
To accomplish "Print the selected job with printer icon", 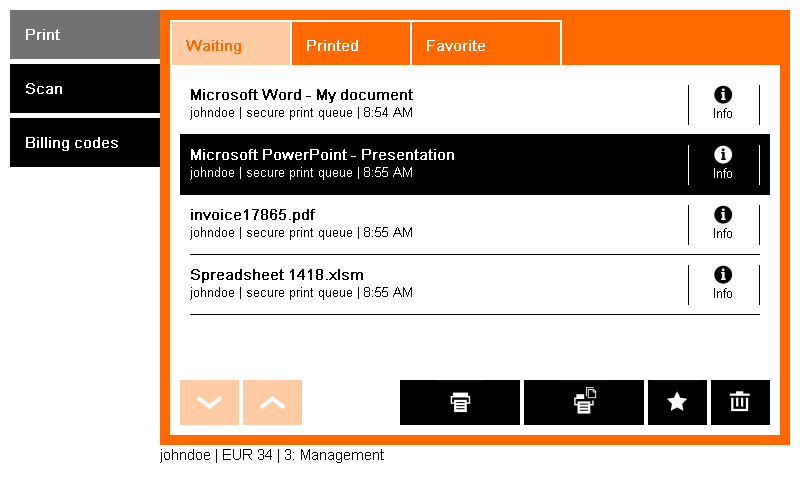I will [x=460, y=402].
